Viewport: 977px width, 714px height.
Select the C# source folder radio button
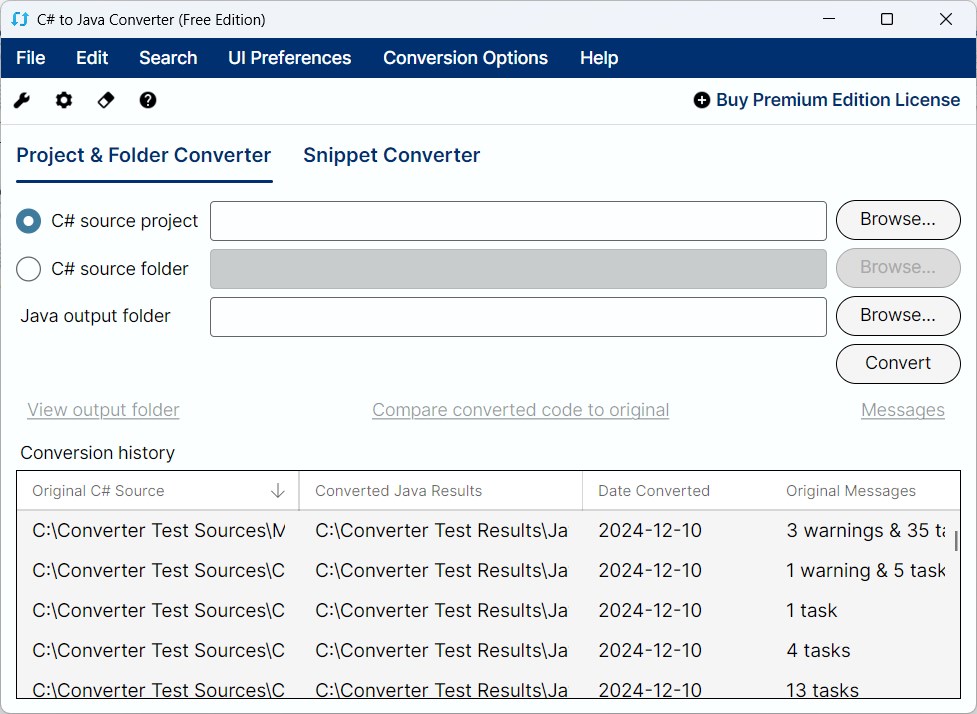coord(28,268)
